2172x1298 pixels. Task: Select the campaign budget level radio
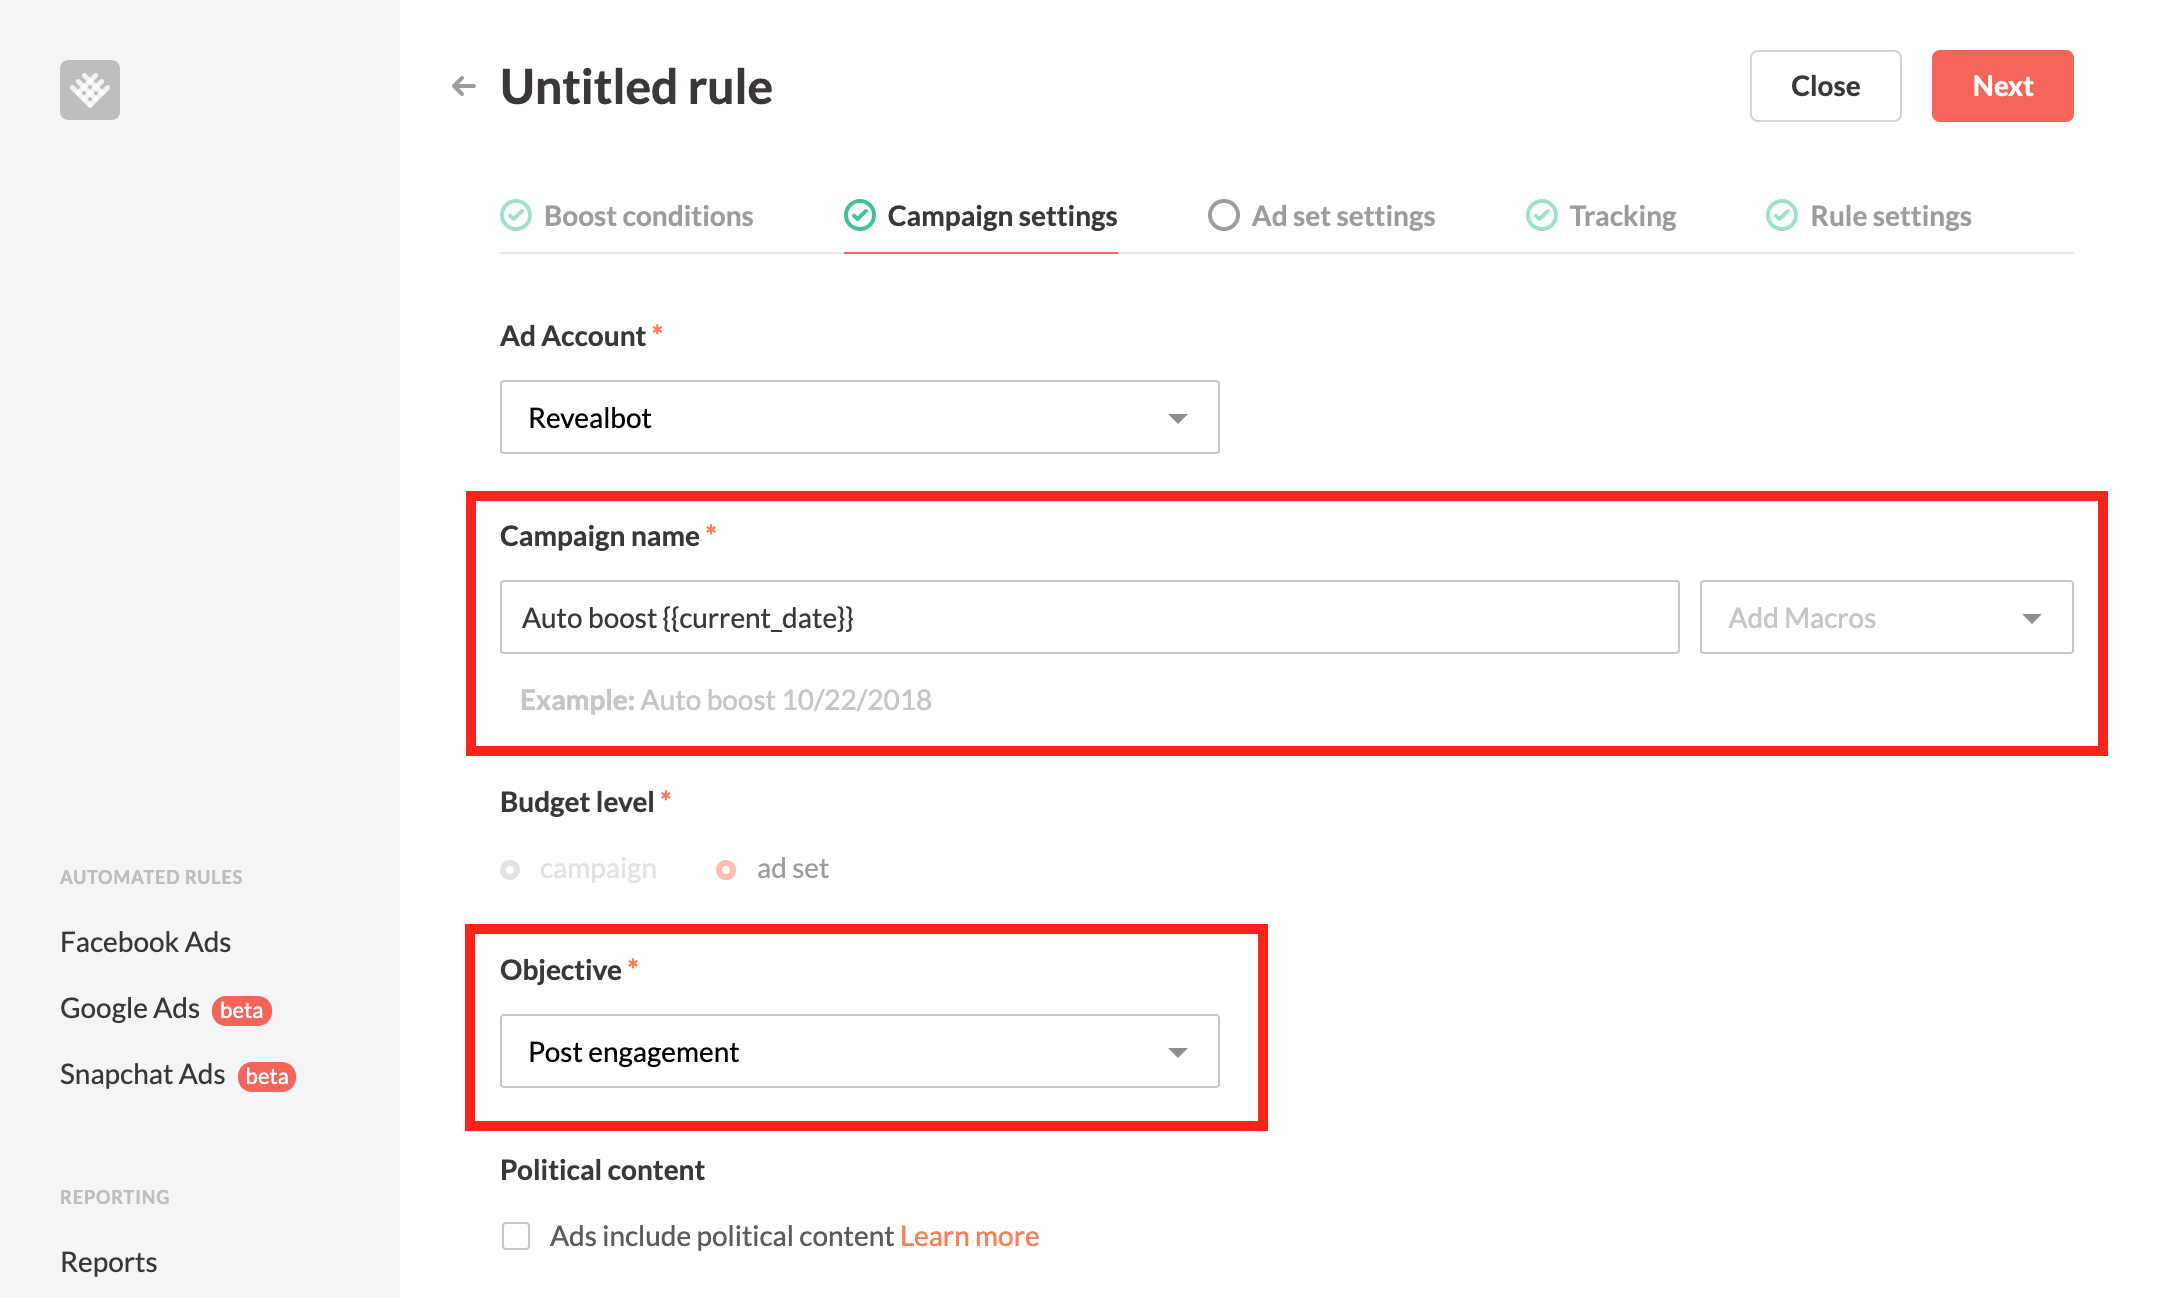click(510, 869)
